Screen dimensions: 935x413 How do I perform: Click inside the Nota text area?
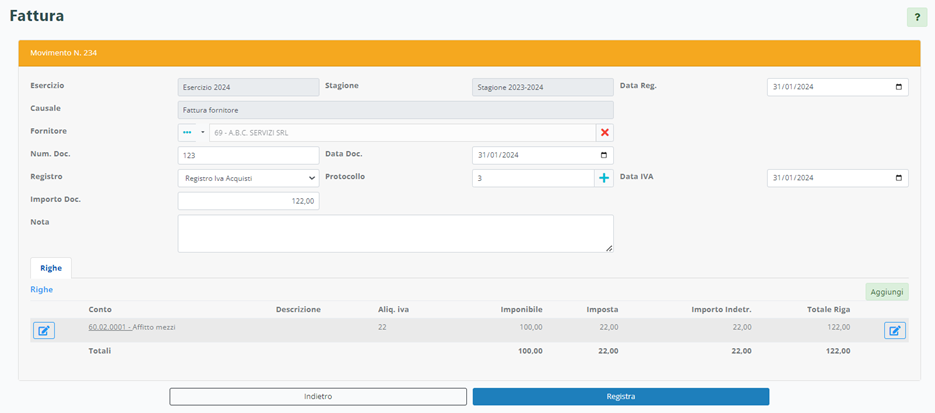click(395, 233)
